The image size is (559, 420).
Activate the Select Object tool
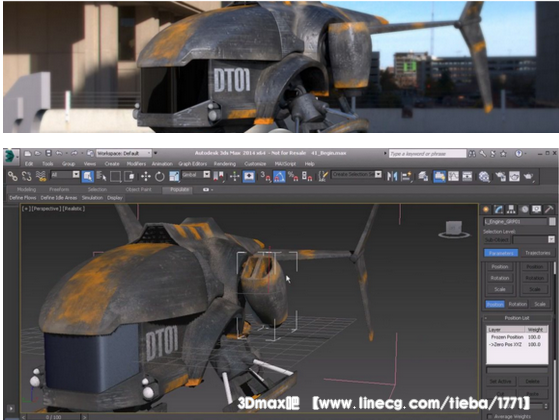click(88, 176)
